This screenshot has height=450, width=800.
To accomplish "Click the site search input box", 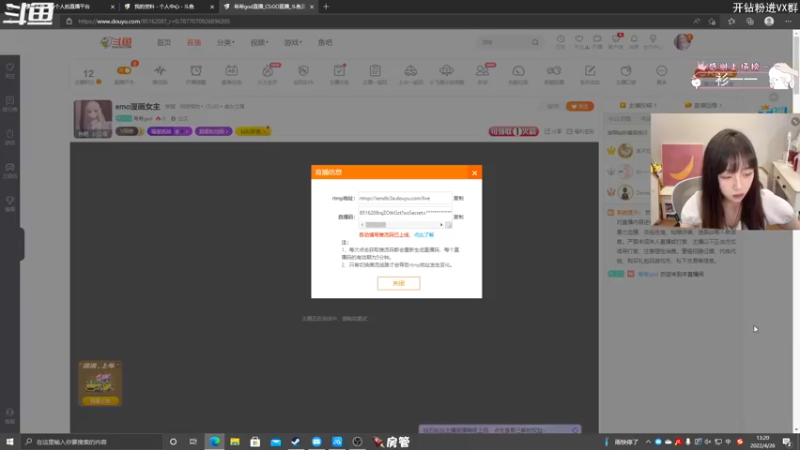I will pos(505,42).
